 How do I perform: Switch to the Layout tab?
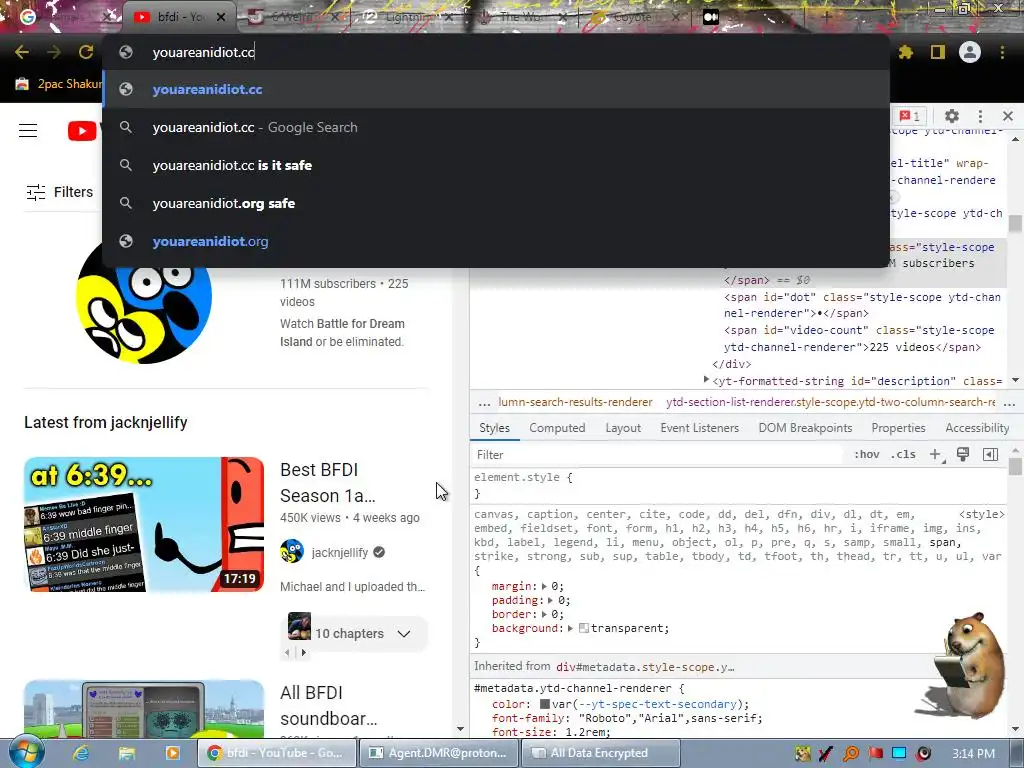click(x=623, y=428)
